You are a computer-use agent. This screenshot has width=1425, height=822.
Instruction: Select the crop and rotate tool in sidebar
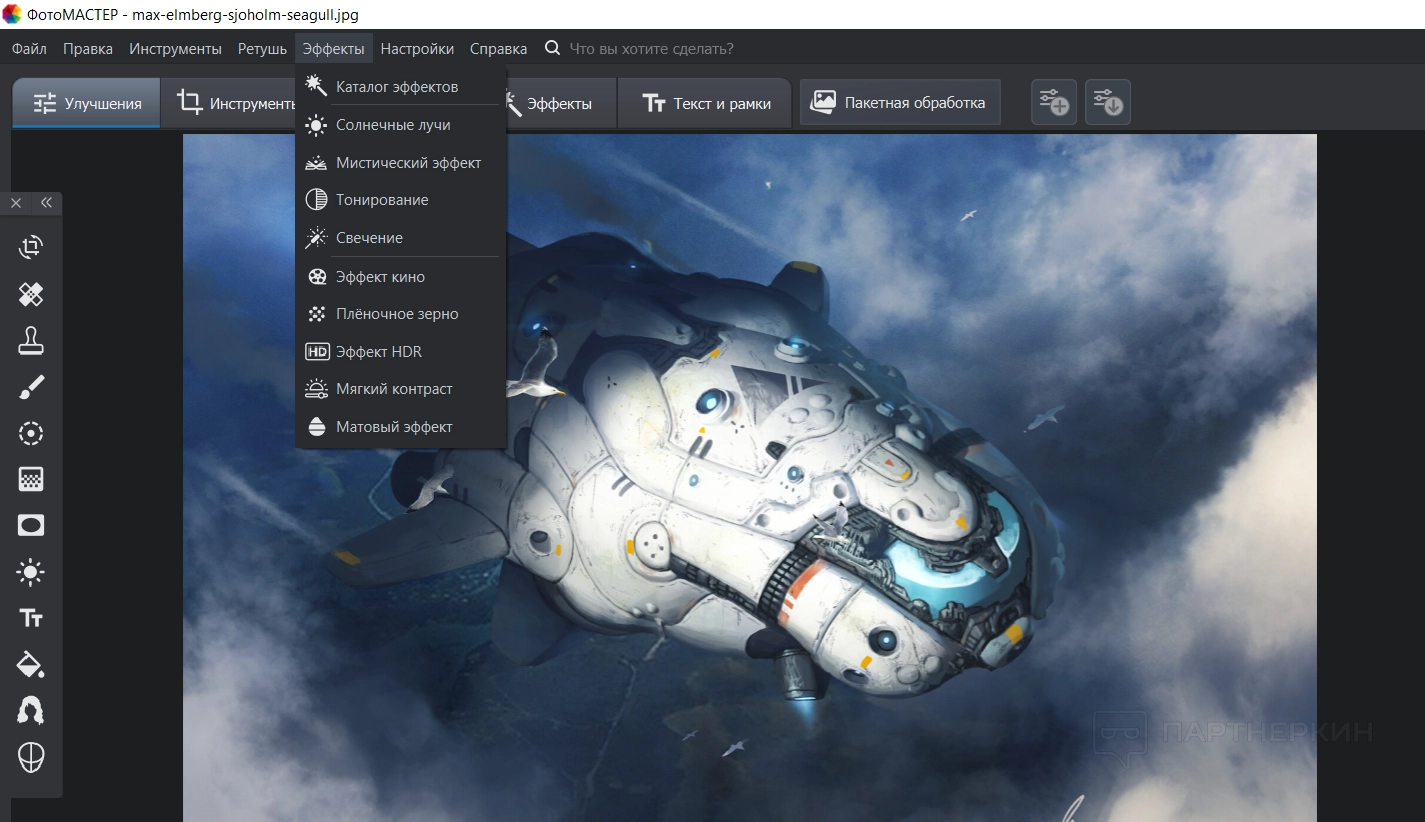(x=31, y=247)
